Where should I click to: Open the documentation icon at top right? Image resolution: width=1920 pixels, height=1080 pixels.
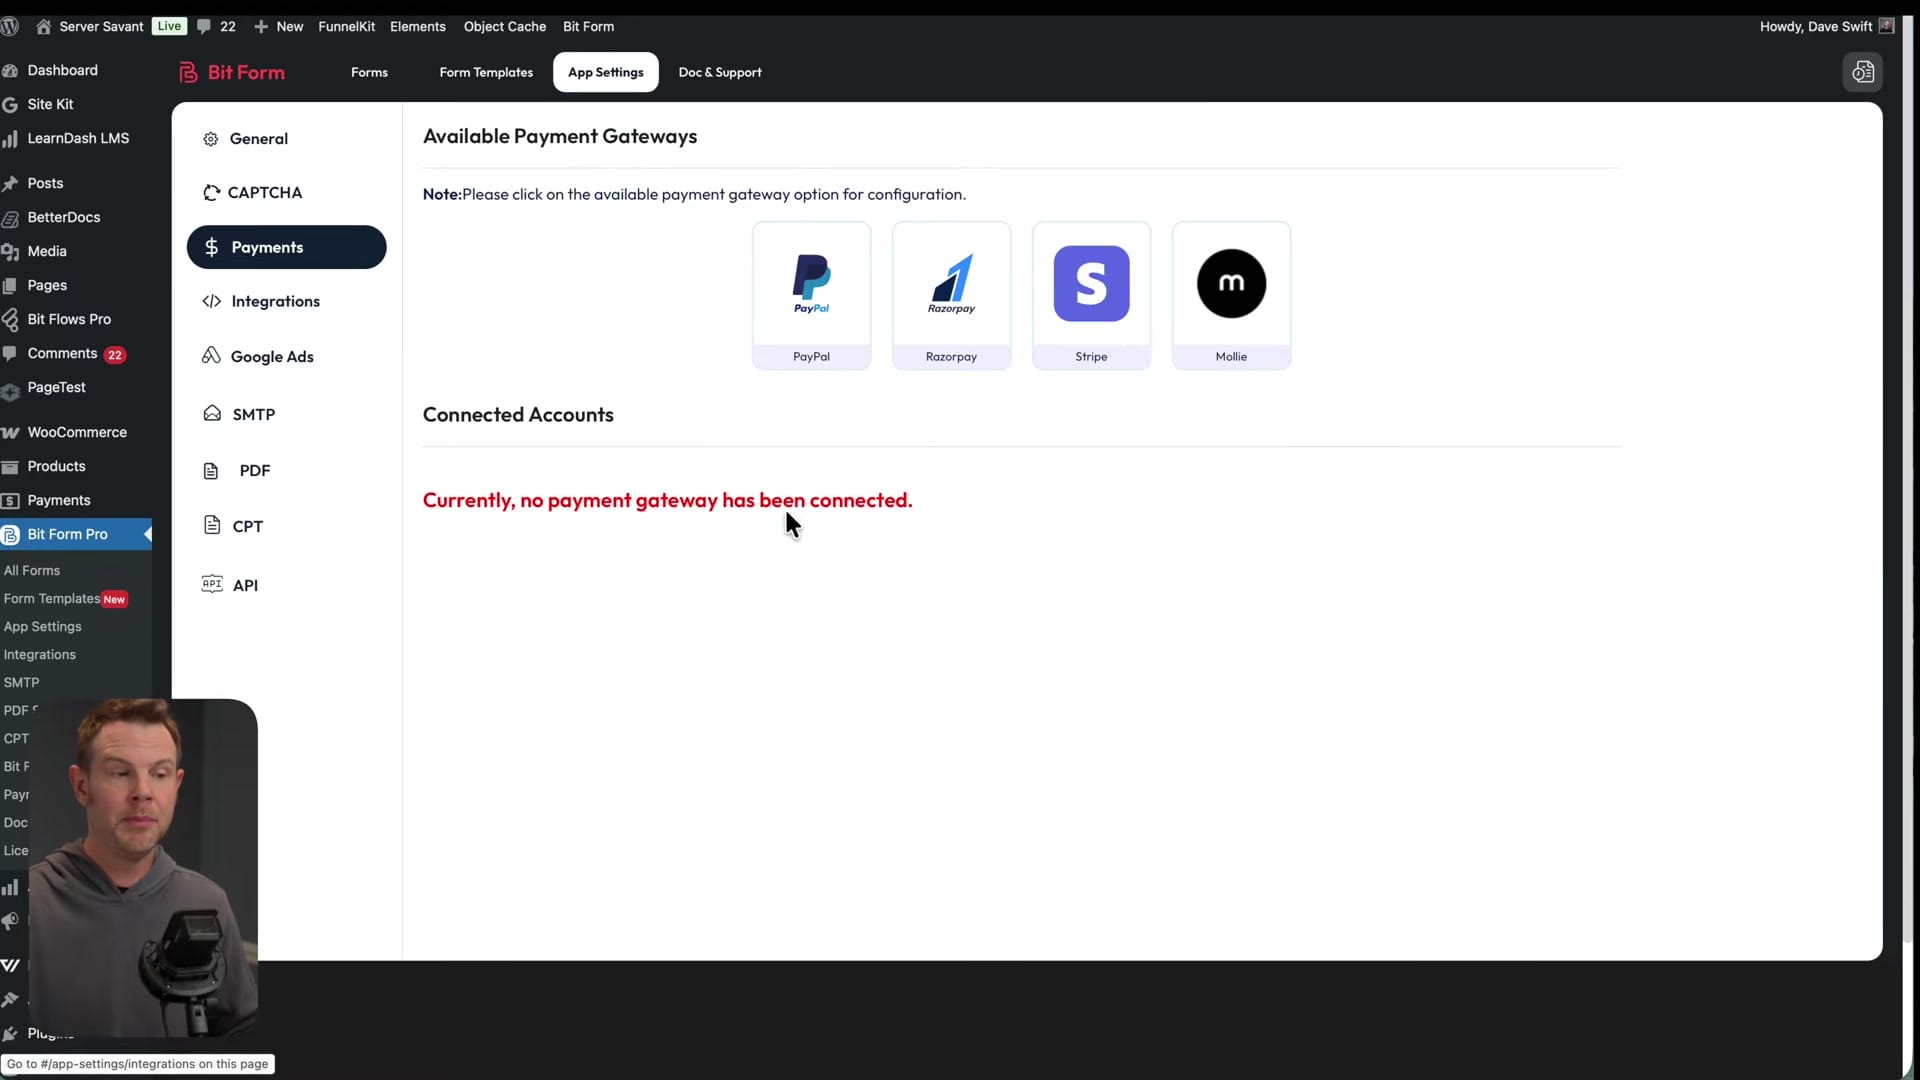coord(1862,72)
